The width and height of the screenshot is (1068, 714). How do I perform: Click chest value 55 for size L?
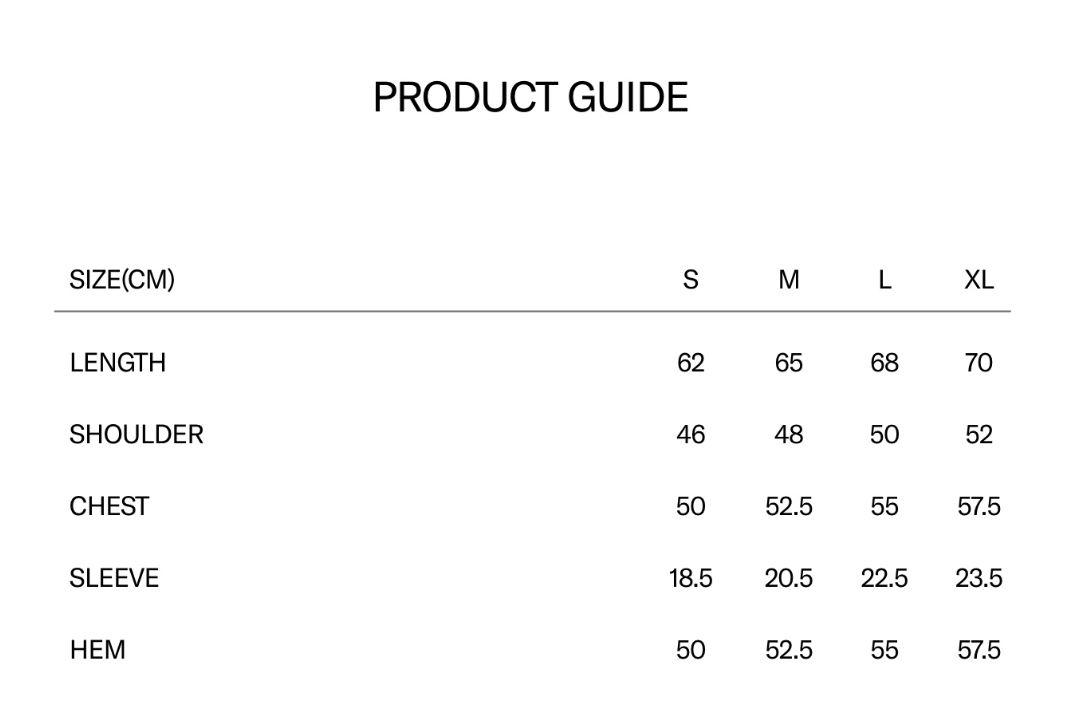884,506
